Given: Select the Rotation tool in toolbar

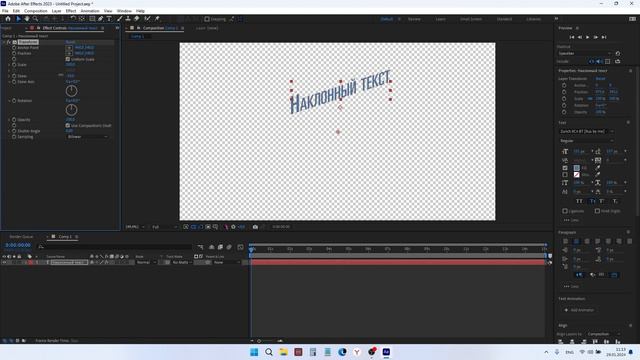Looking at the screenshot, I should coord(73,19).
